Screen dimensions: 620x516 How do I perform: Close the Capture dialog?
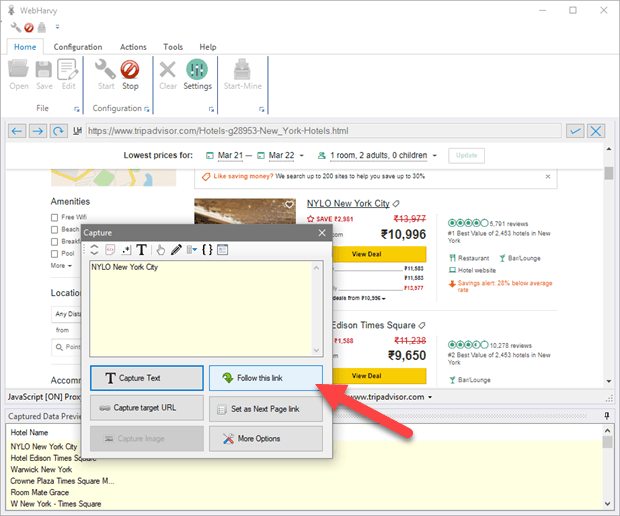click(x=322, y=233)
